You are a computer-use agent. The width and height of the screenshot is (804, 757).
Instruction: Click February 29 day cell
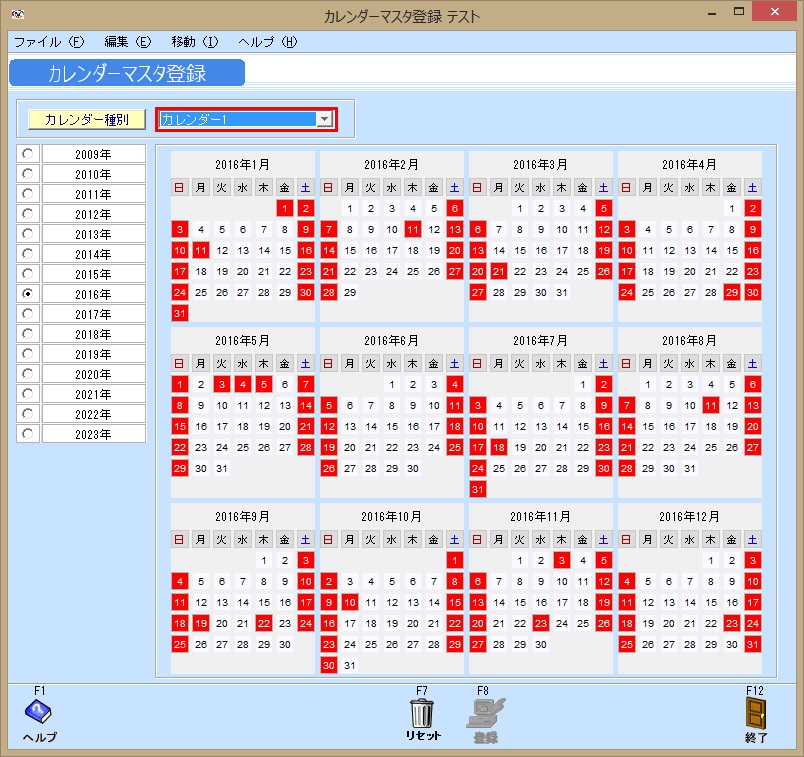tap(350, 292)
